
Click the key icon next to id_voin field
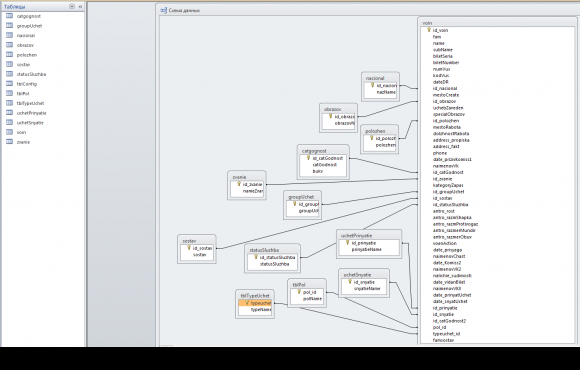tap(429, 30)
